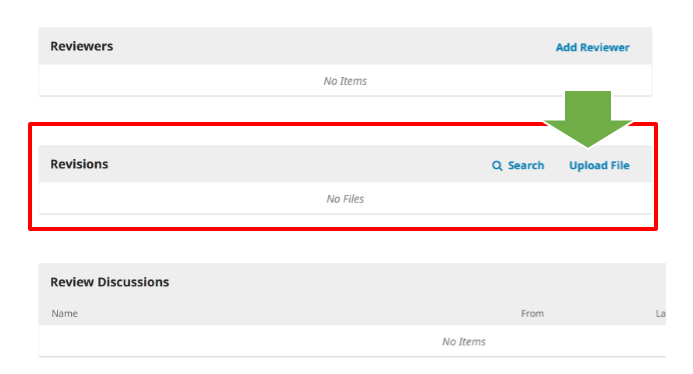Select the Reviewers panel heading
This screenshot has height=374, width=693.
pos(81,46)
